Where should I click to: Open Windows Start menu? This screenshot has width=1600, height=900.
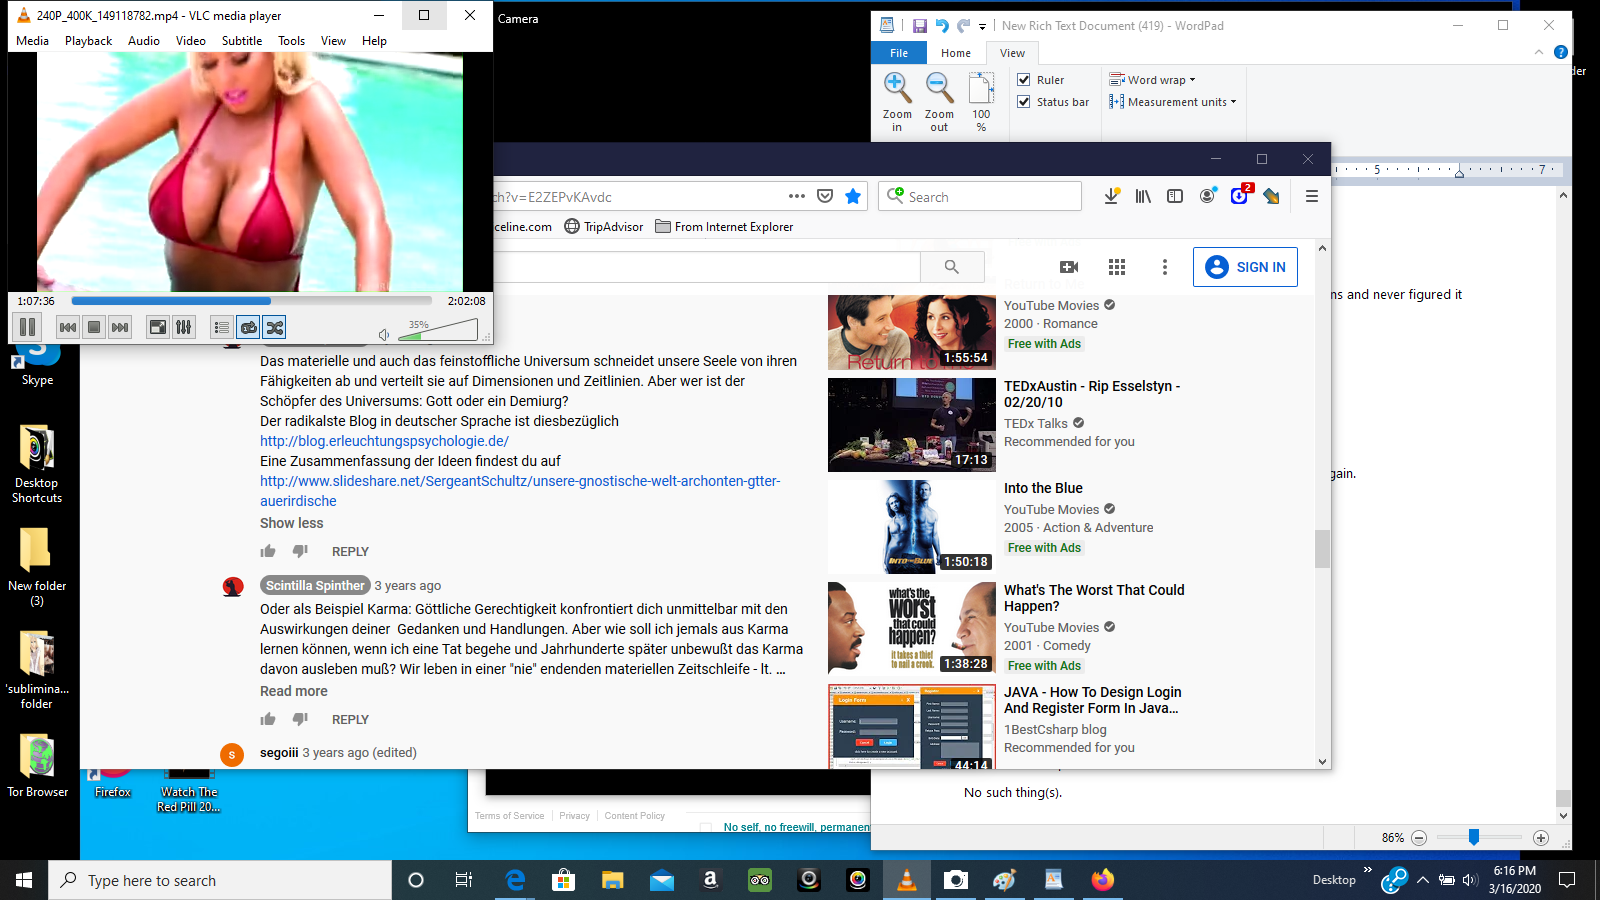coord(24,880)
